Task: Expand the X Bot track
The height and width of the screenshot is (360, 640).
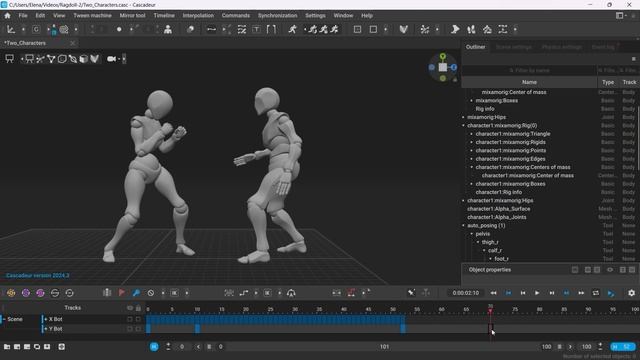Action: pyautogui.click(x=46, y=319)
